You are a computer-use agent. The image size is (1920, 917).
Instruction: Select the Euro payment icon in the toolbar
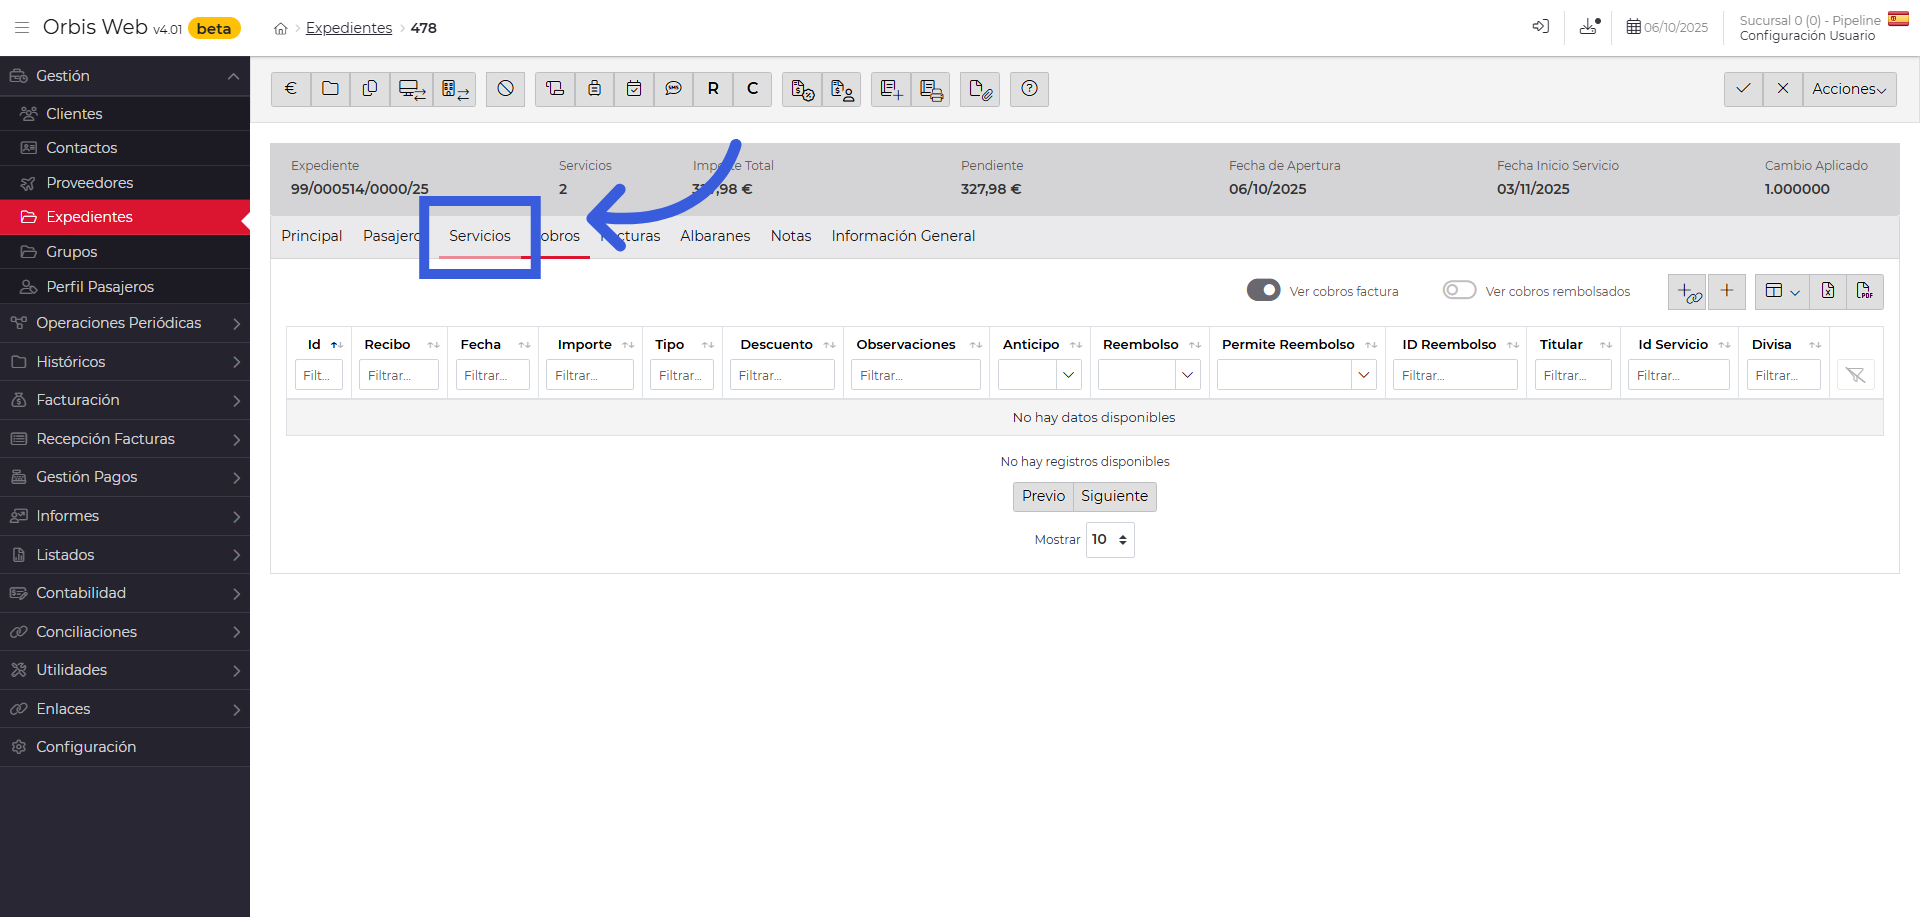click(290, 89)
